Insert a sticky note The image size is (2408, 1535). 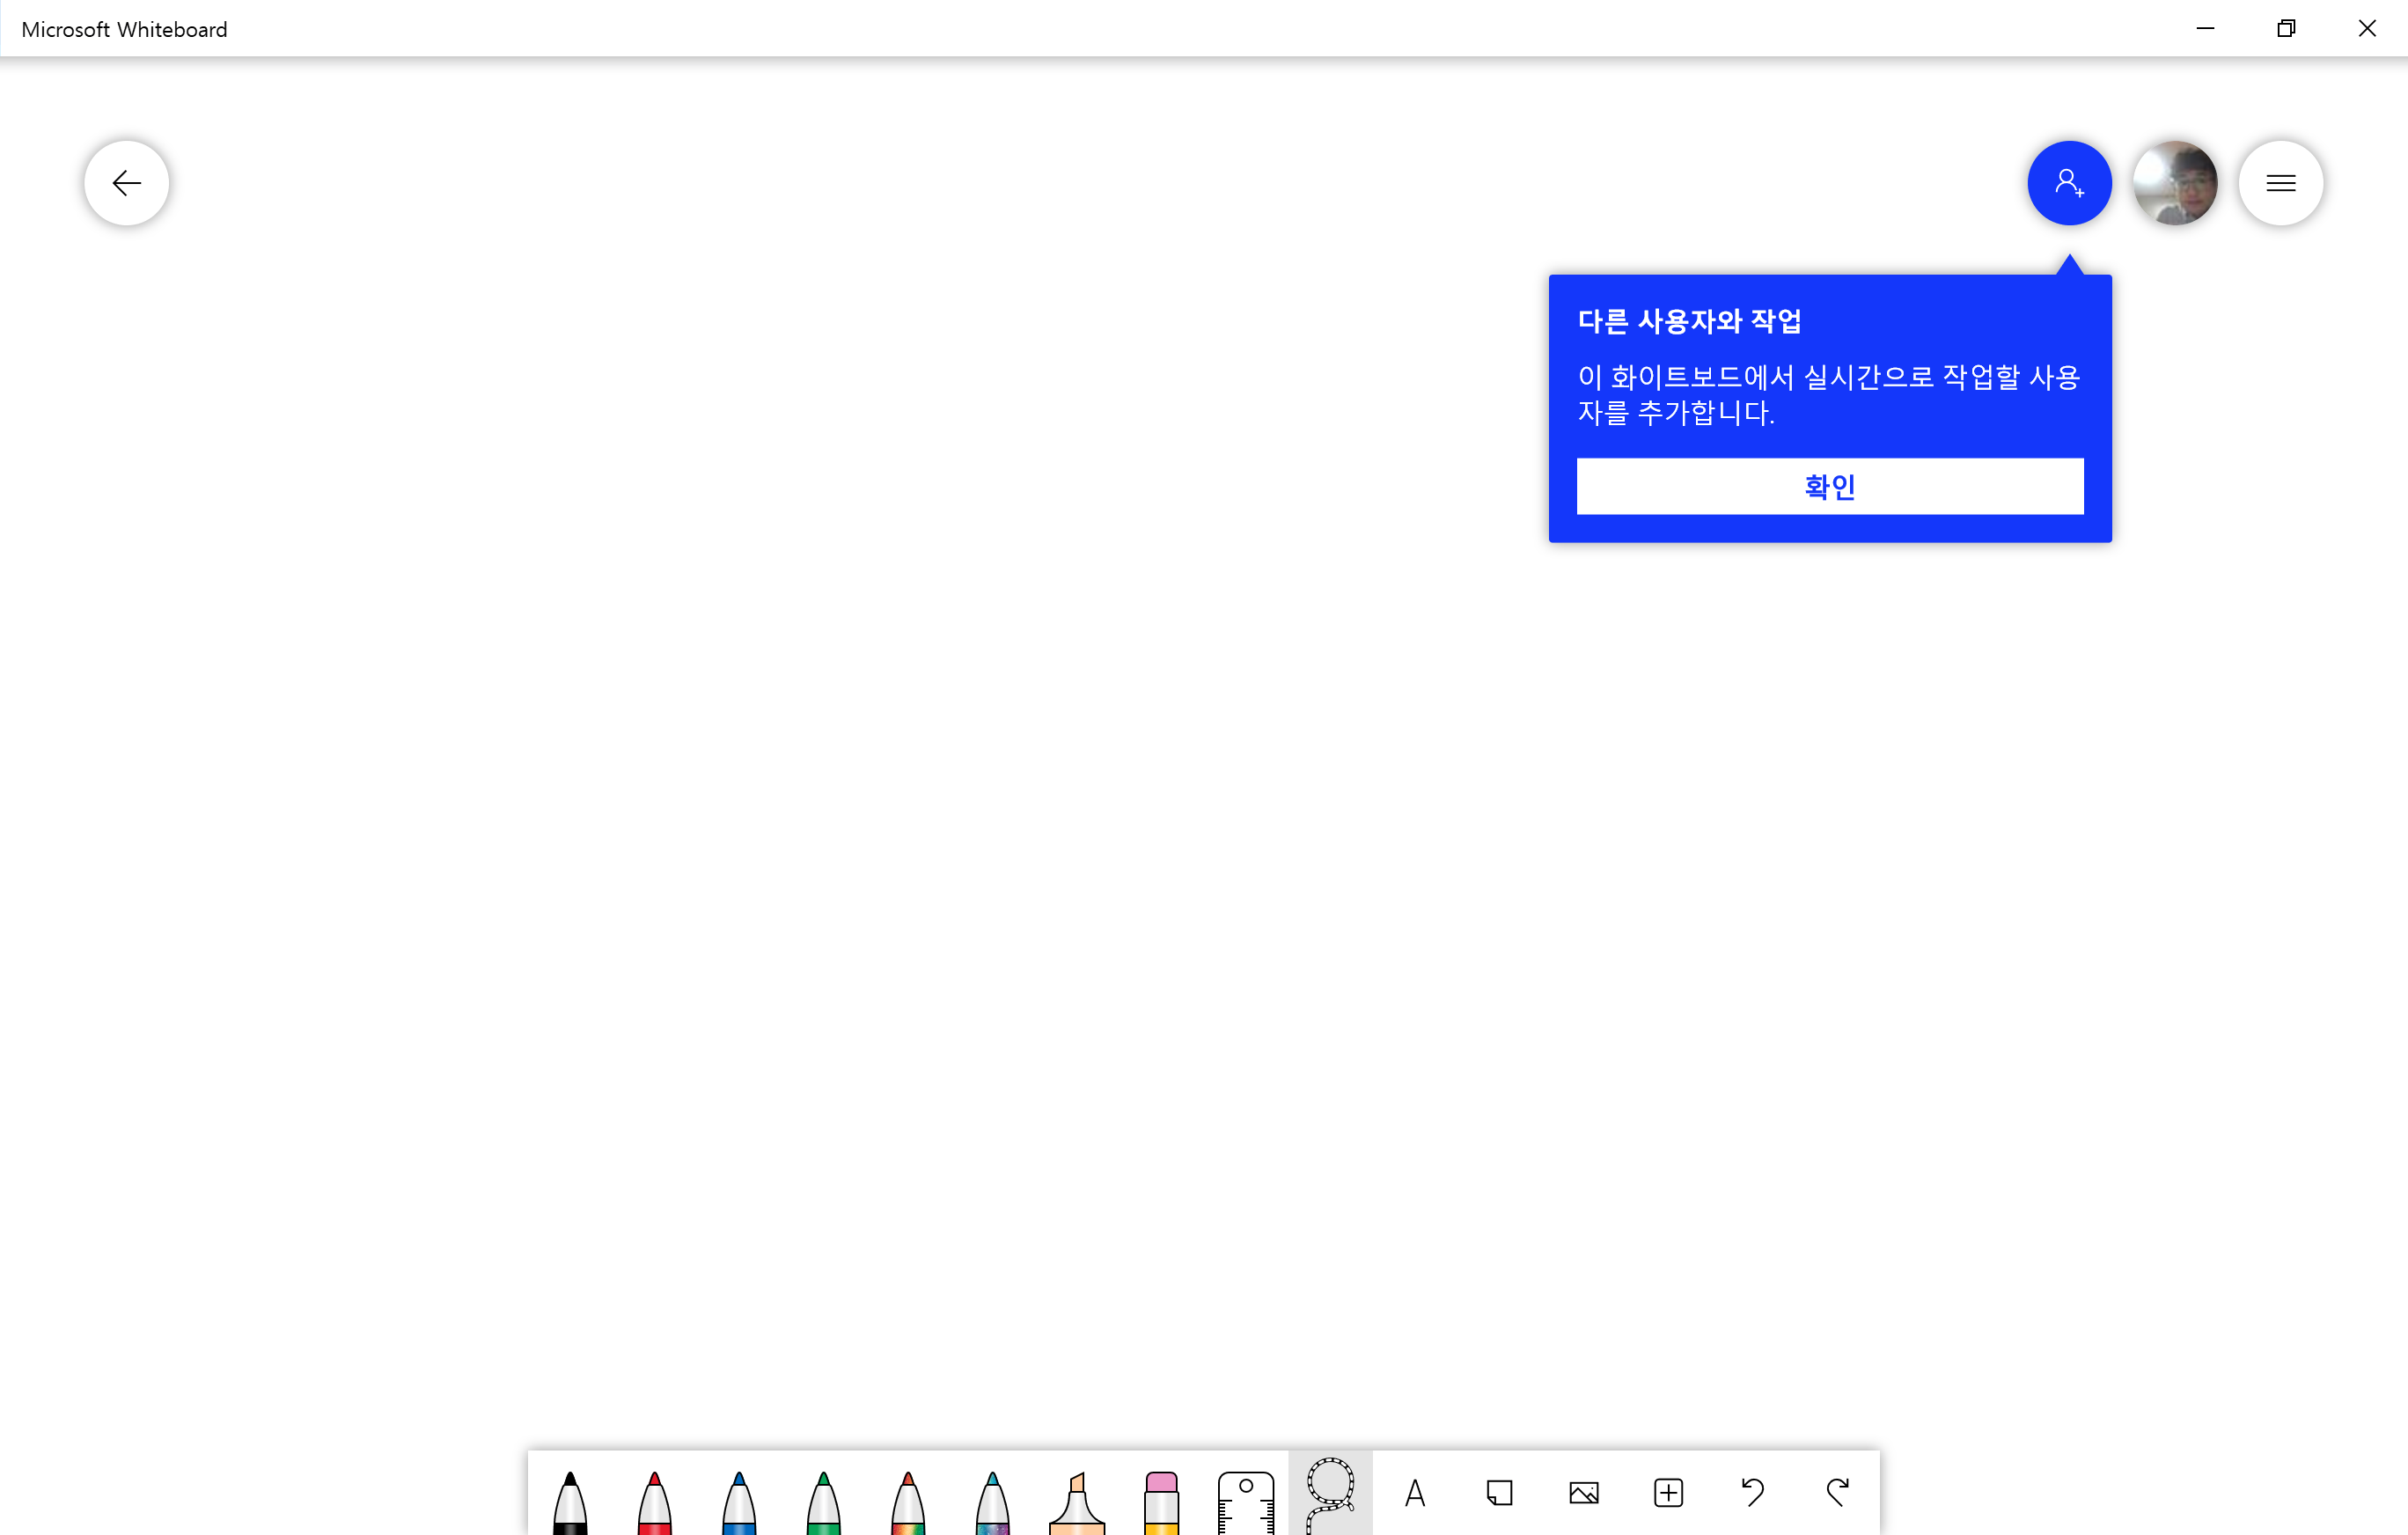point(1499,1493)
